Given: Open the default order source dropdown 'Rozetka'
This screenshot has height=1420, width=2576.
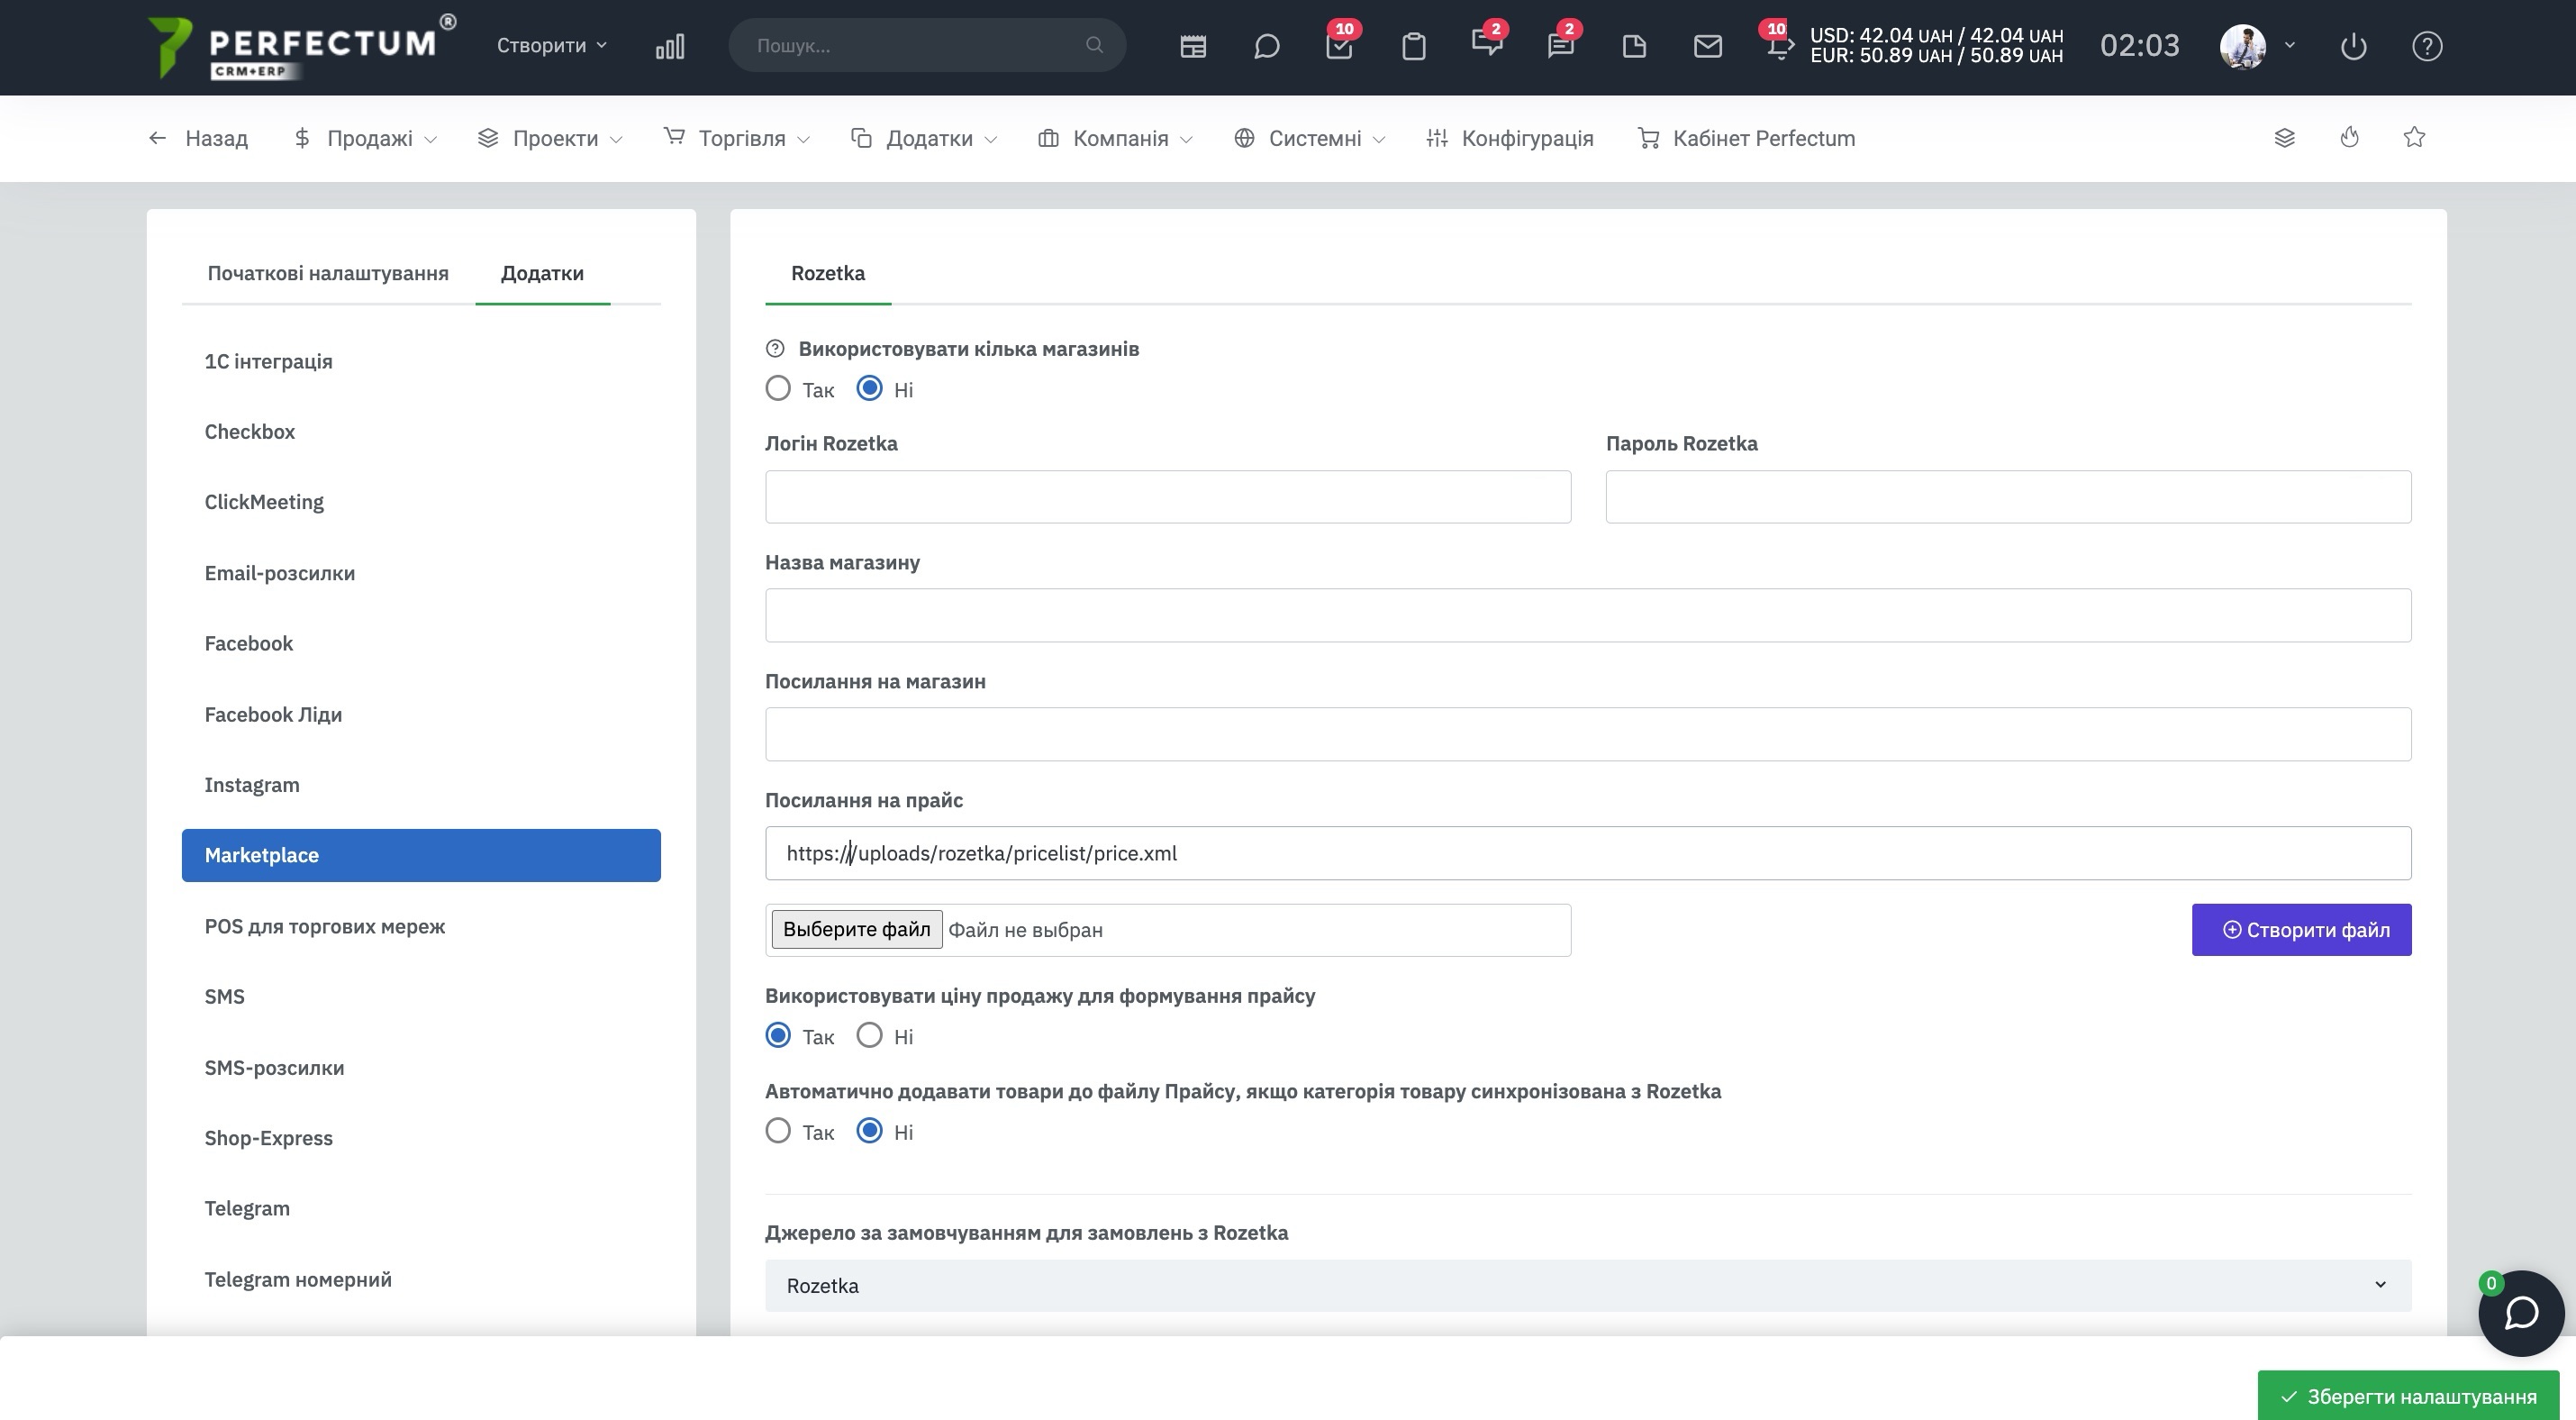Looking at the screenshot, I should coord(1587,1286).
